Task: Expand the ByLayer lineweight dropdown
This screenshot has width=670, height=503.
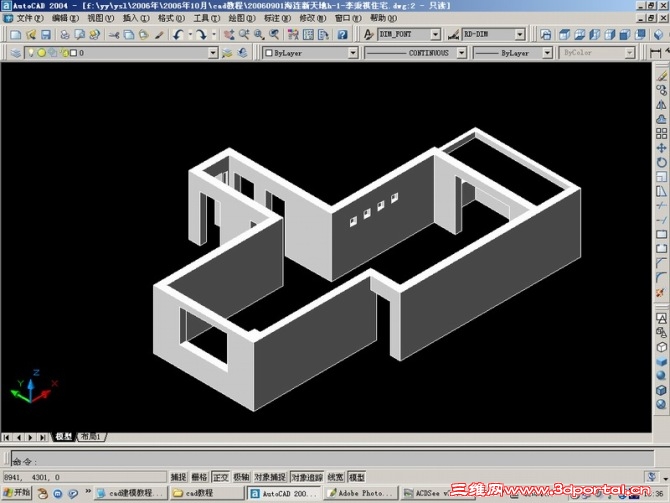Action: (x=547, y=53)
